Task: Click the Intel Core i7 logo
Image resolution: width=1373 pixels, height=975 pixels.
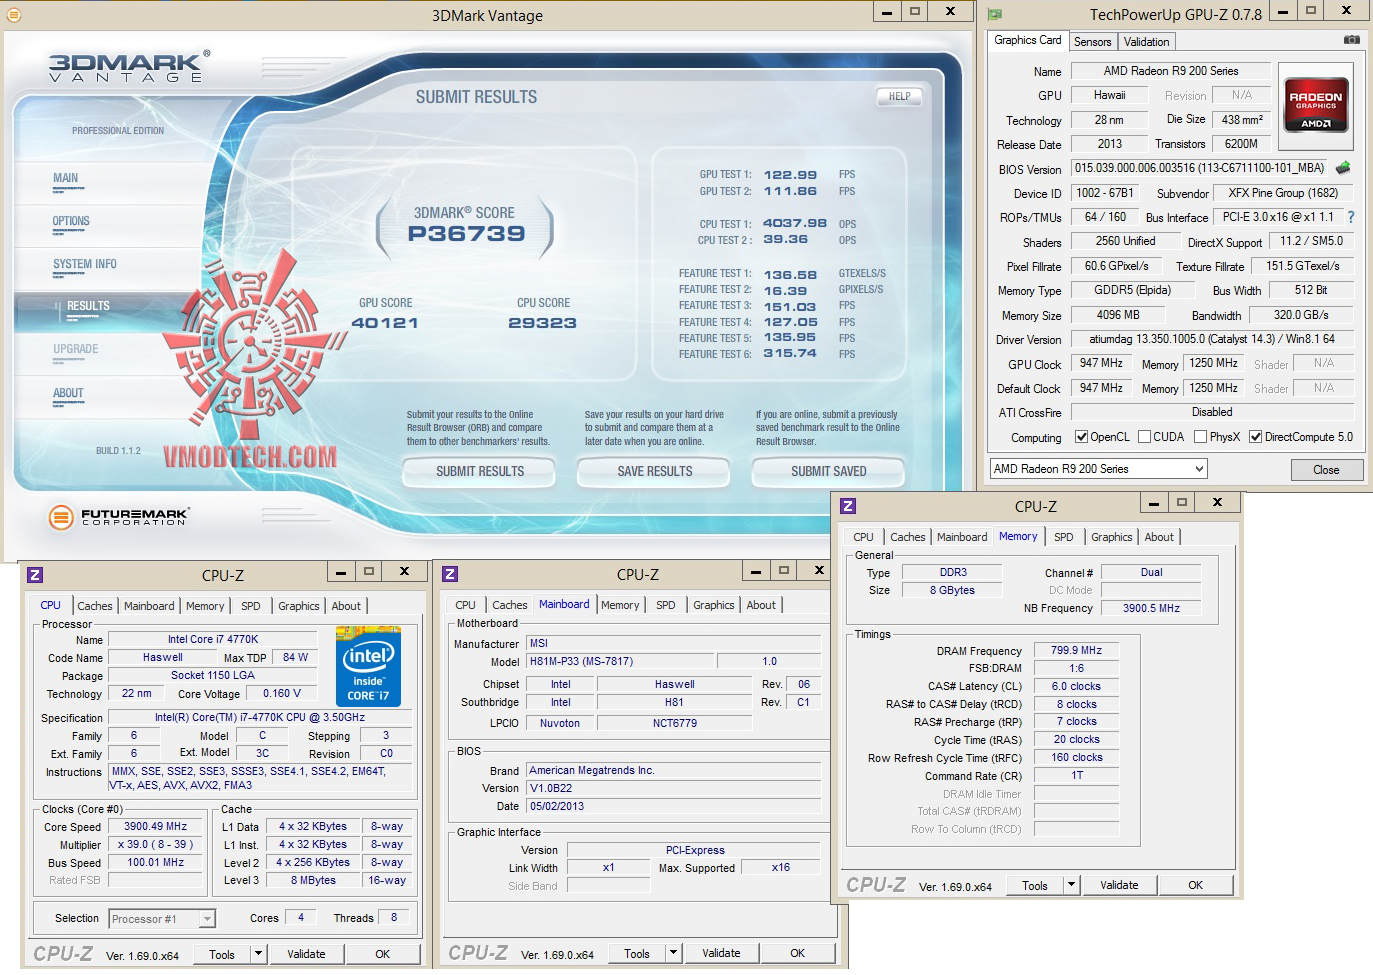Action: point(368,666)
